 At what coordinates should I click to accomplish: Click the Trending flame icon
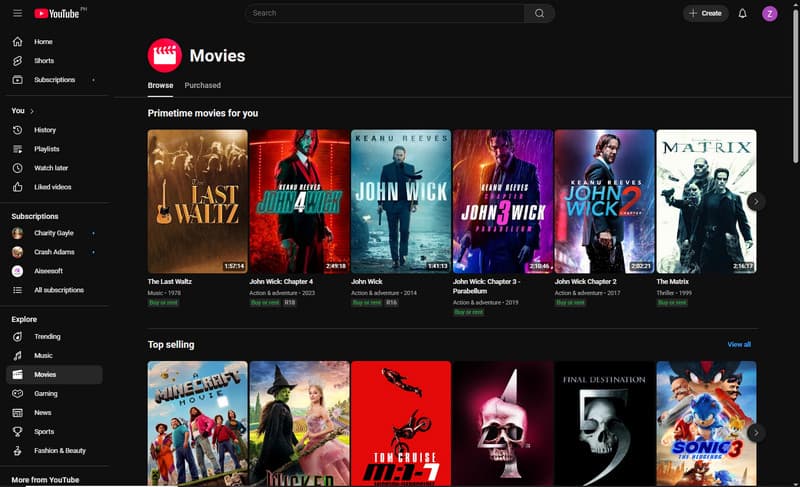pyautogui.click(x=17, y=337)
